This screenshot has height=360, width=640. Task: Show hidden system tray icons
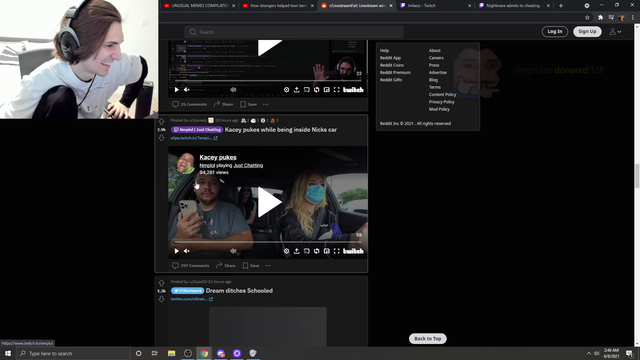pyautogui.click(x=589, y=353)
